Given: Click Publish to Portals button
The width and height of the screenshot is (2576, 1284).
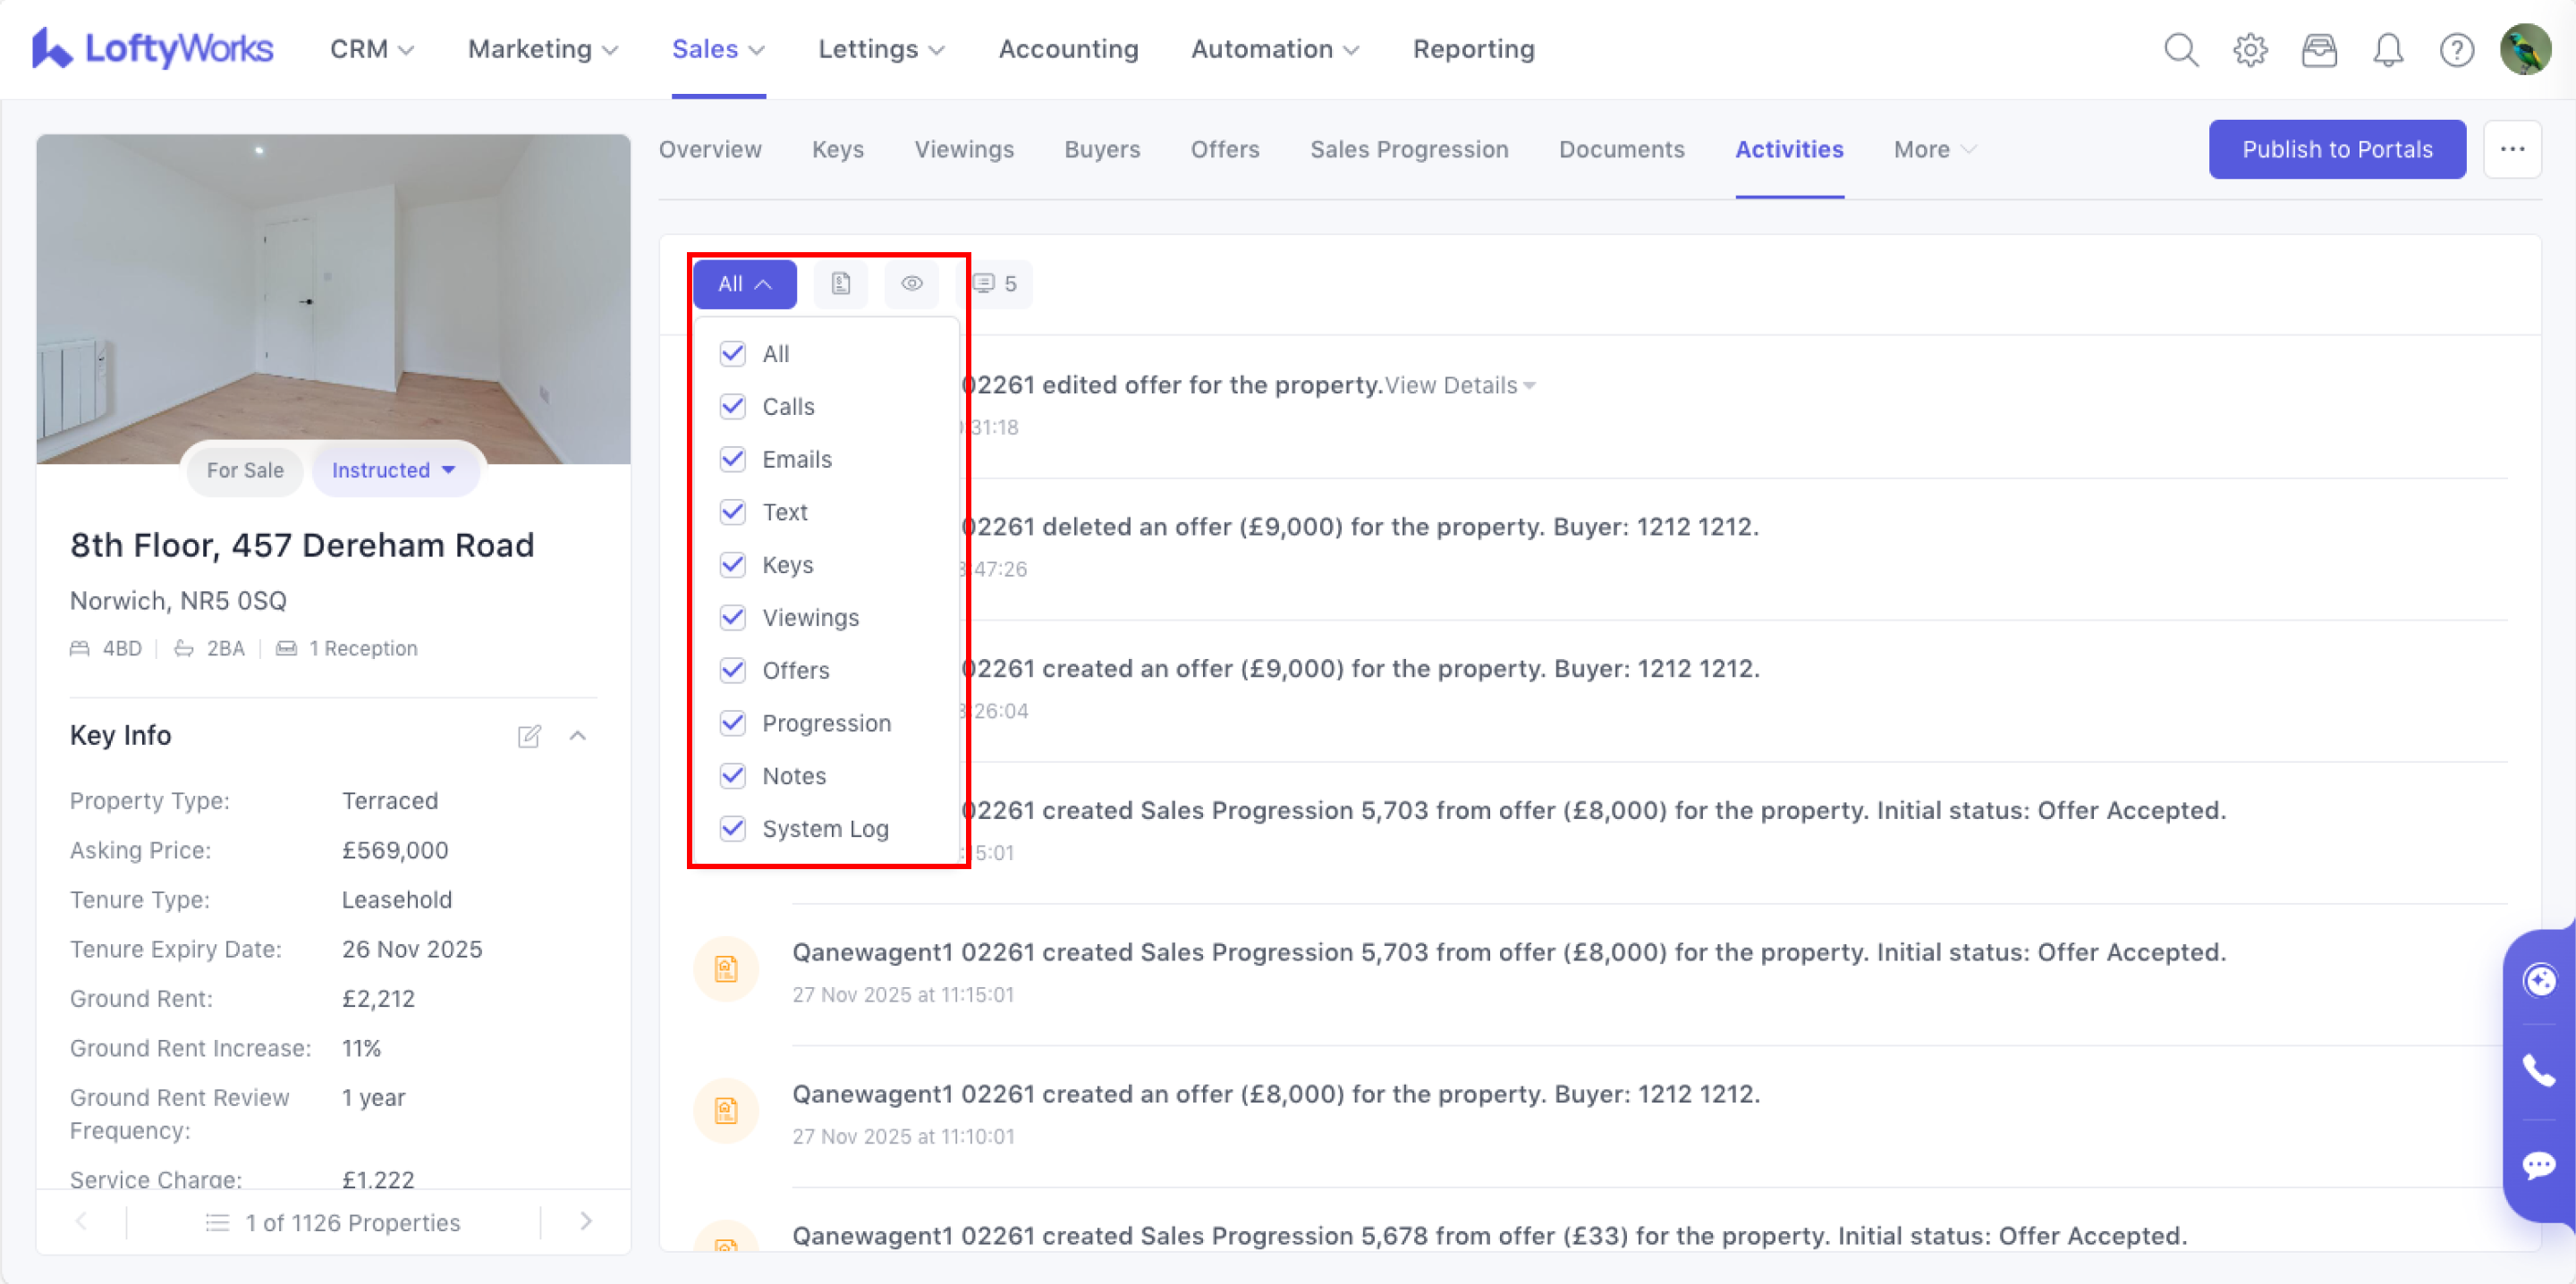Looking at the screenshot, I should point(2336,149).
